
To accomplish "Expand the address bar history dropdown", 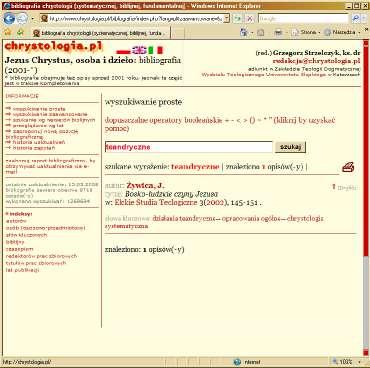I will click(x=227, y=18).
